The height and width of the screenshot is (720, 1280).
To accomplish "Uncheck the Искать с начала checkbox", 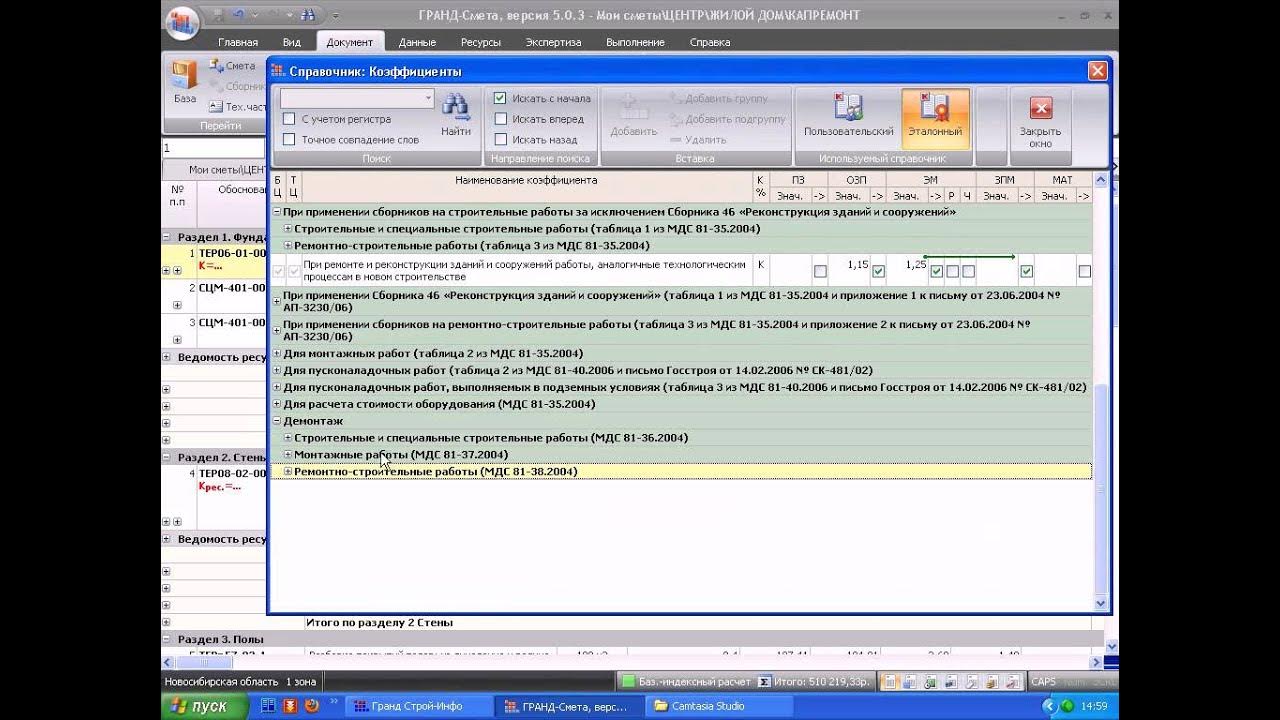I will tap(501, 98).
